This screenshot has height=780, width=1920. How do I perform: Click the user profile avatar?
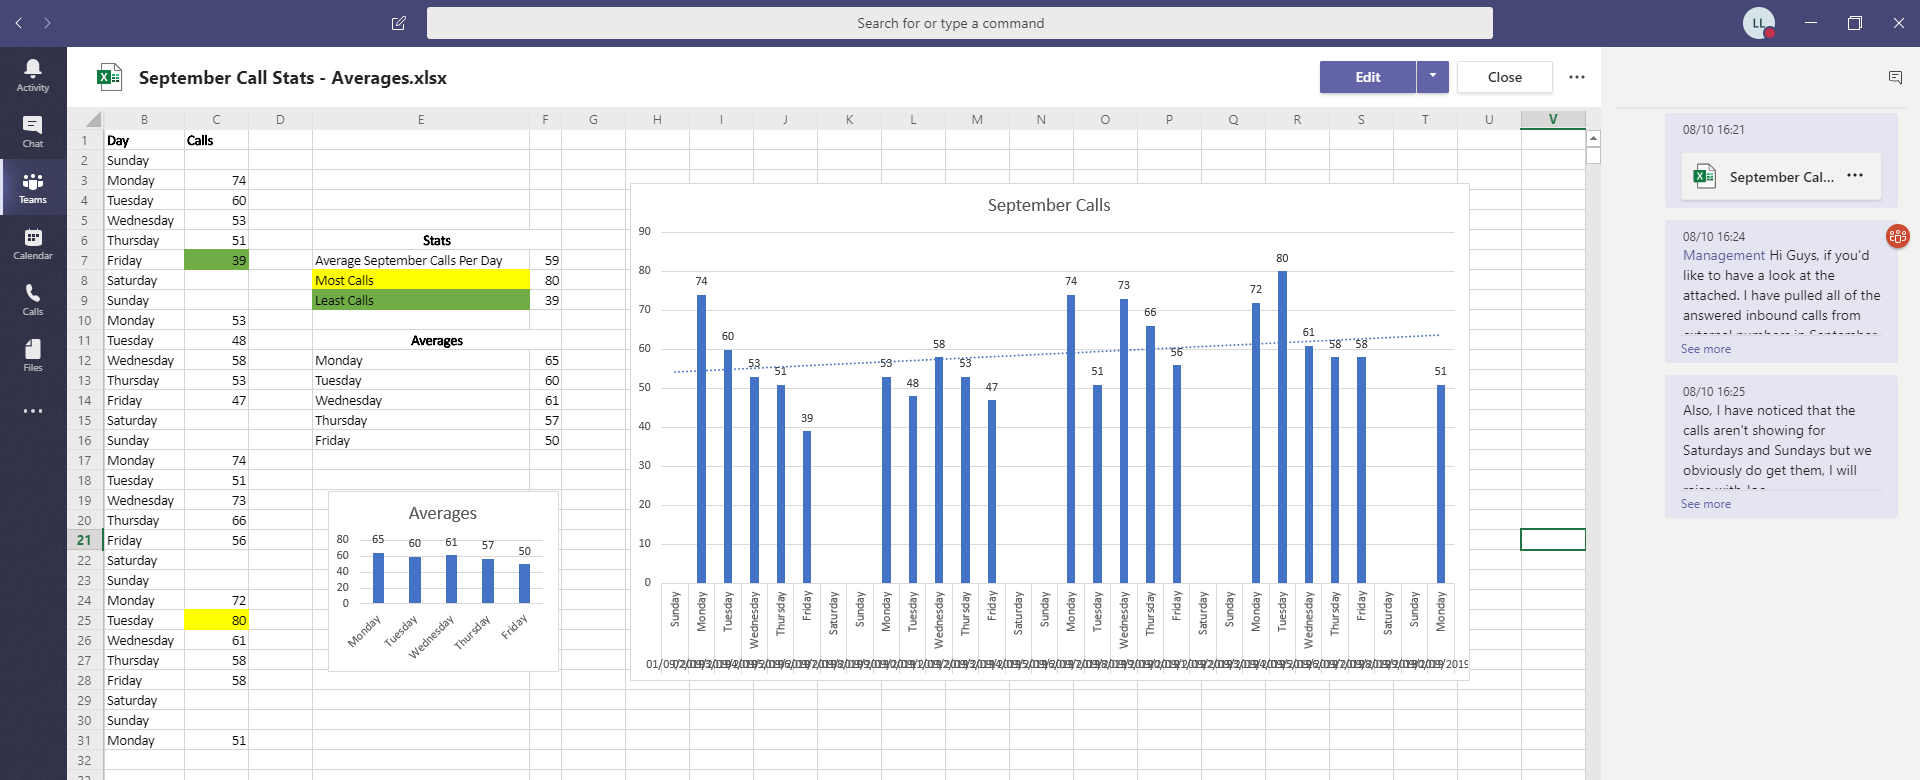pos(1758,23)
